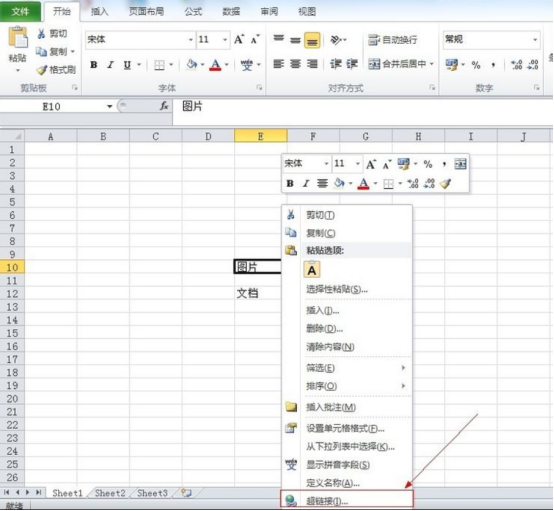The image size is (554, 511).
Task: Click the phonetic guide (文) icon in ribbon
Action: tap(246, 65)
